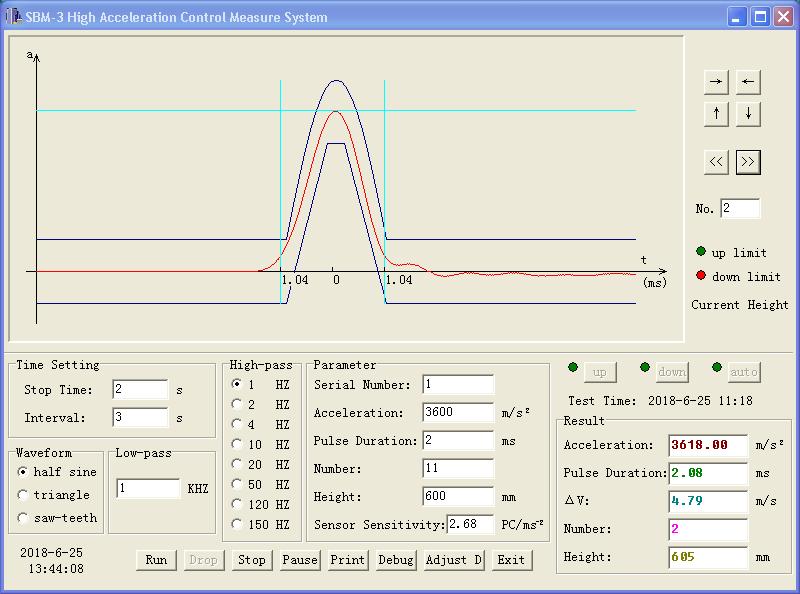Focus the Parameter Number field

458,468
